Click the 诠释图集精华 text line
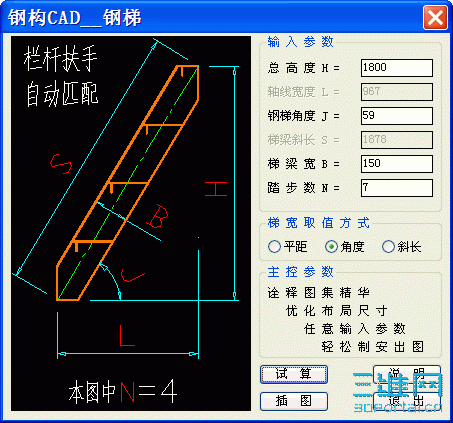The height and width of the screenshot is (423, 453). [x=318, y=293]
